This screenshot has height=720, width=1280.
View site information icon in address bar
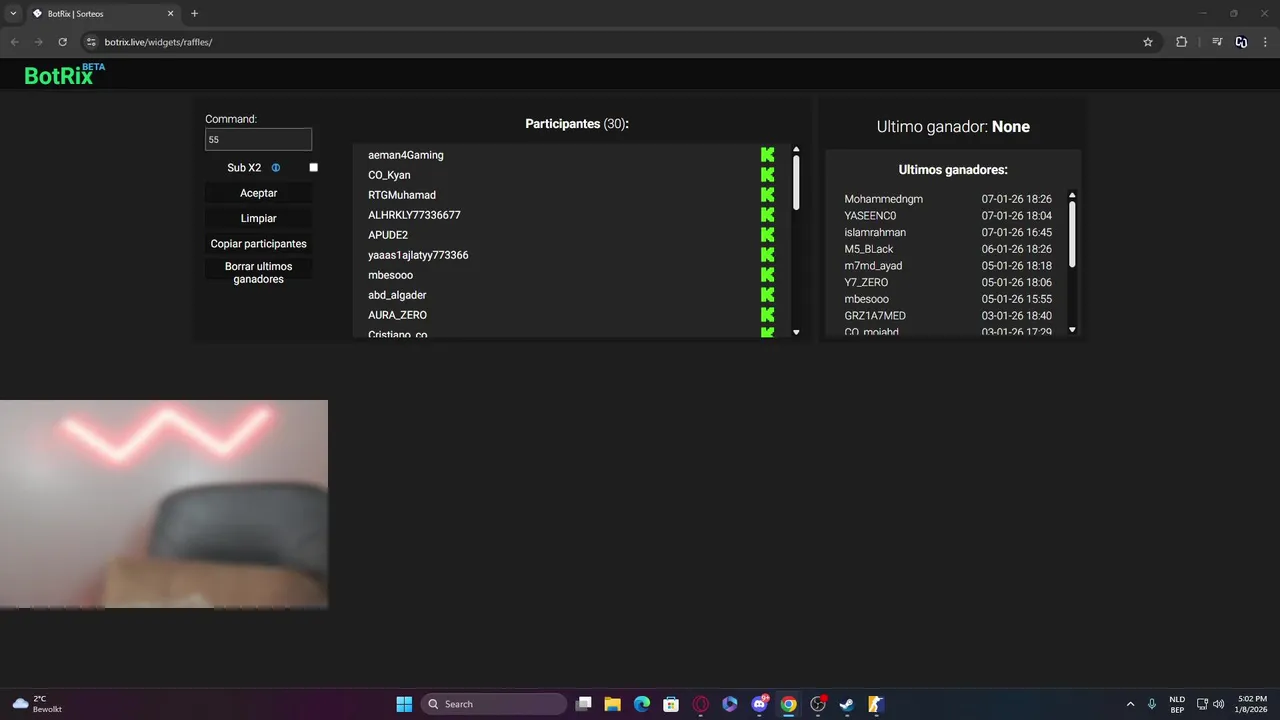(91, 42)
